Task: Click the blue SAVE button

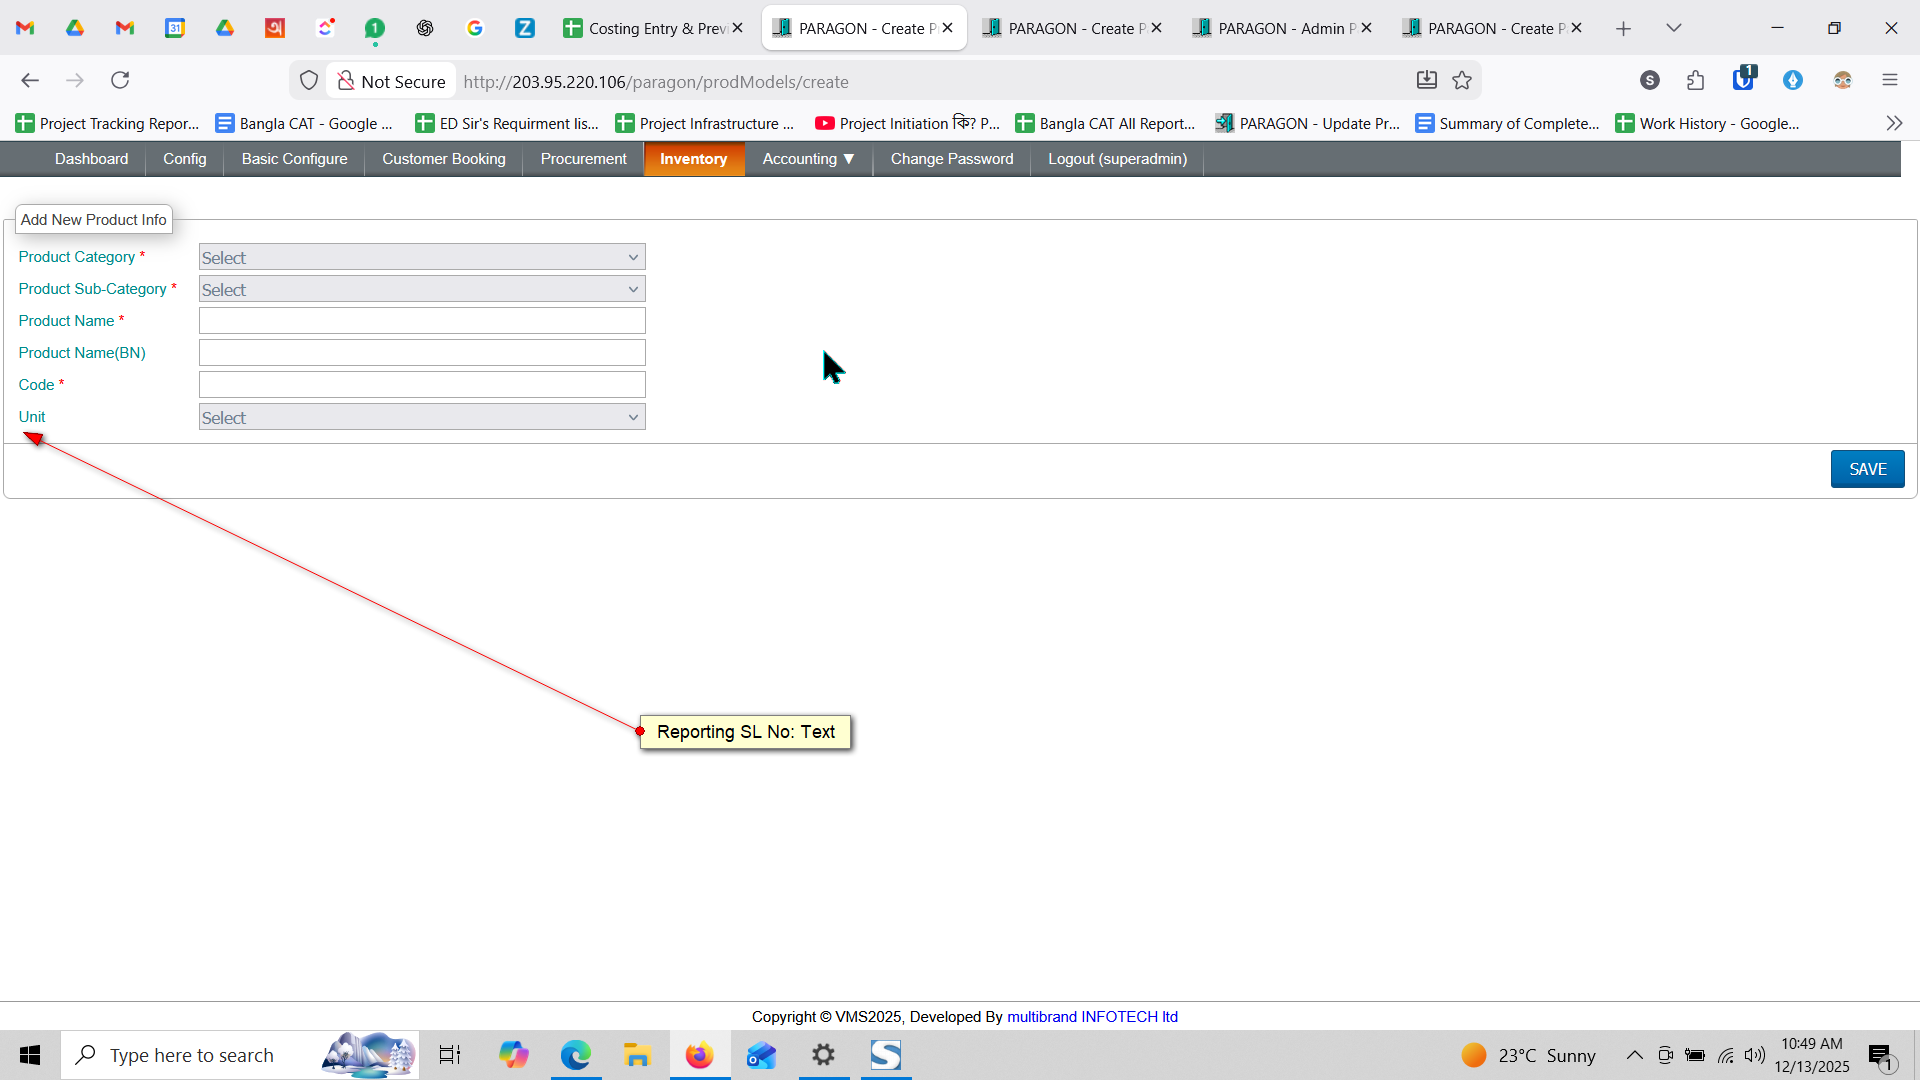Action: (x=1866, y=469)
